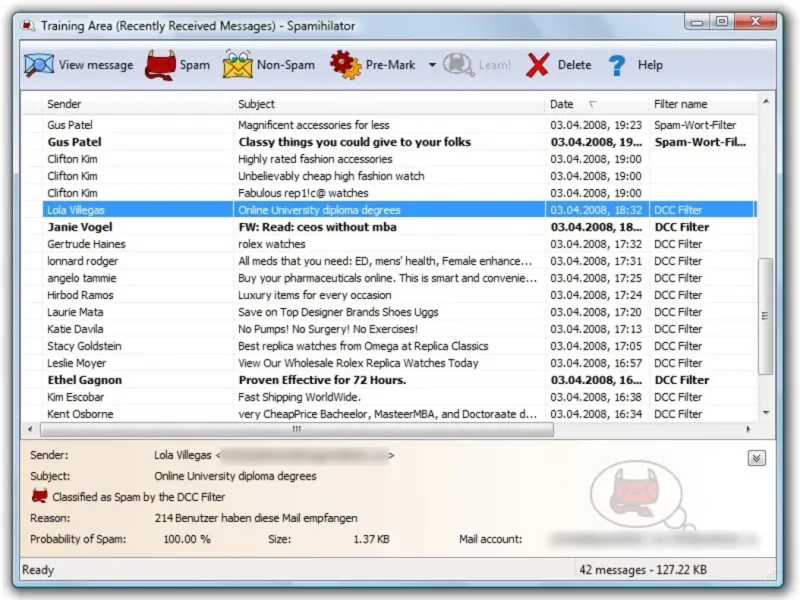
Task: Click the Spamihilator title bar app icon
Action: tap(28, 26)
